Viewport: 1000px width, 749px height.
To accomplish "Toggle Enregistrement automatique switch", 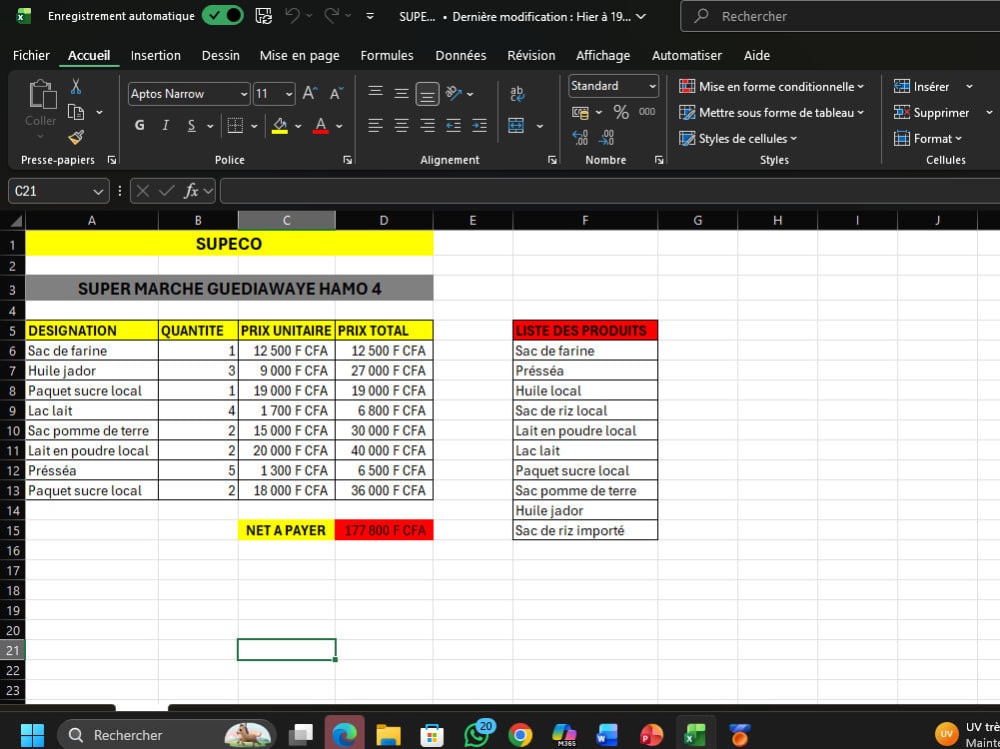I will point(223,15).
